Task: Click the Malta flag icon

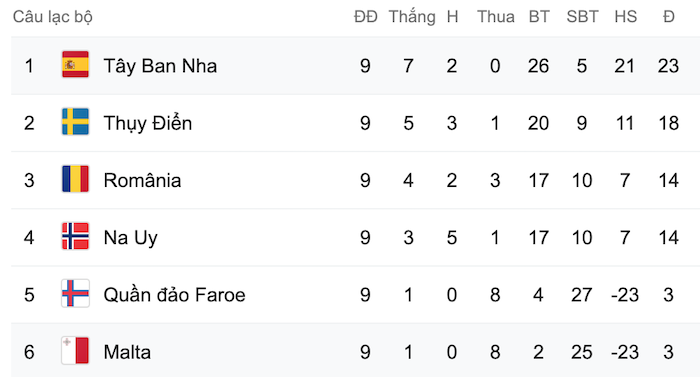Action: click(x=75, y=351)
